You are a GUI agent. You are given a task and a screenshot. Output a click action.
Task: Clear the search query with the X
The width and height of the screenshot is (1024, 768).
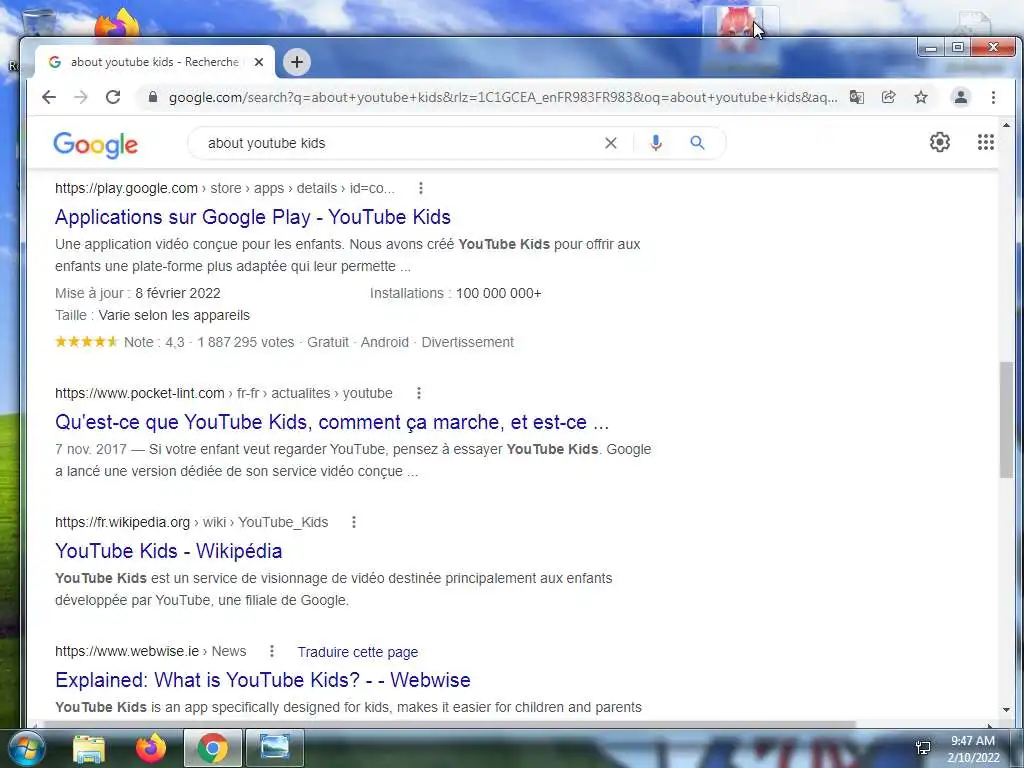pos(611,143)
